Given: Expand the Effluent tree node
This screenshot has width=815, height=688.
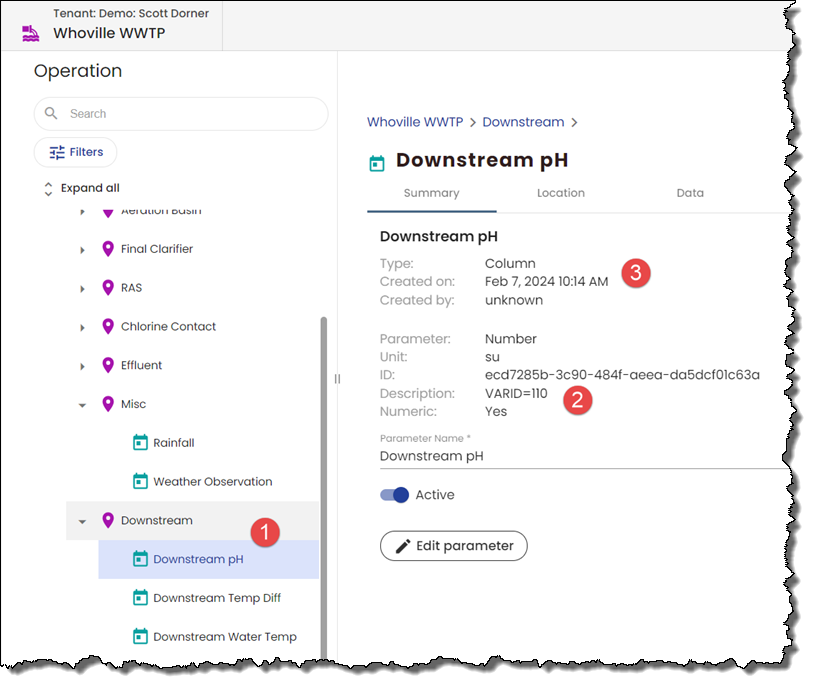Looking at the screenshot, I should pos(83,367).
